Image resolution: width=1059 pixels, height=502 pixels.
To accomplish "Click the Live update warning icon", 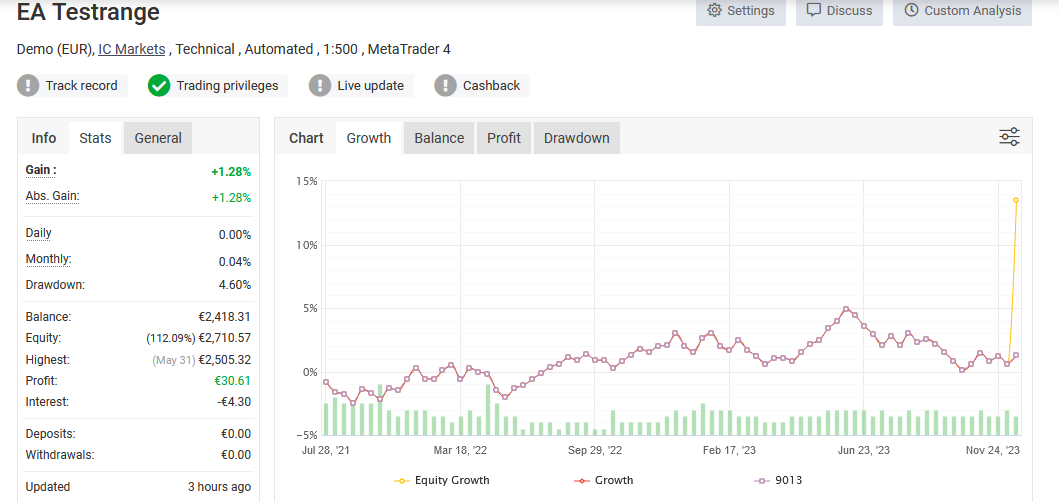I will click(320, 86).
